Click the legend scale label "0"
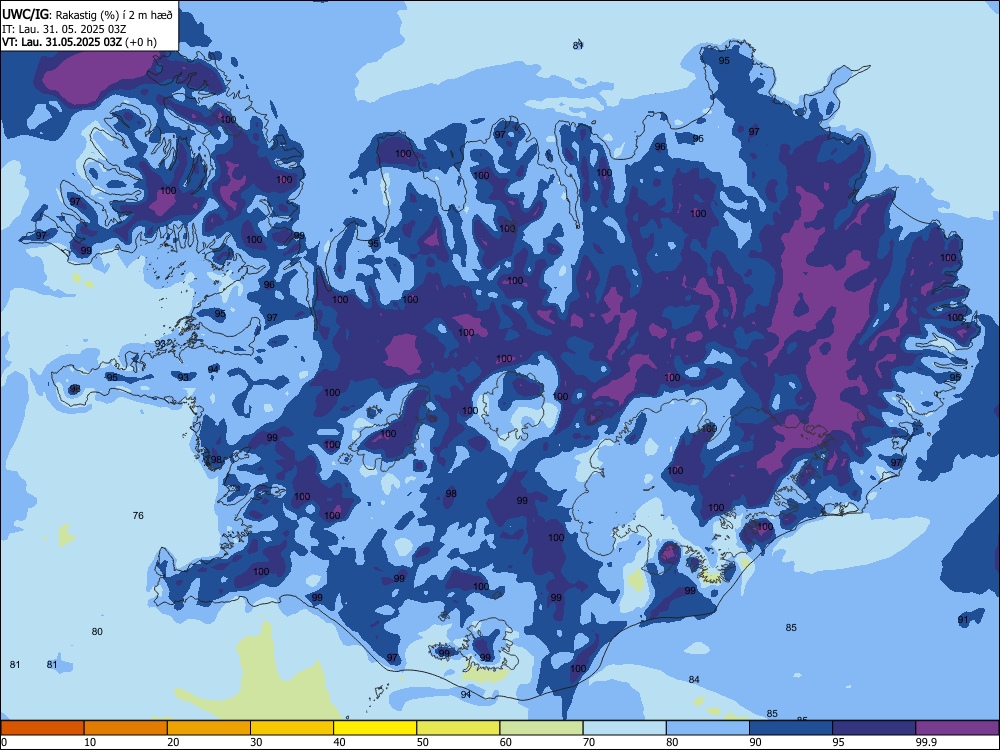The image size is (1000, 750). coord(3,742)
